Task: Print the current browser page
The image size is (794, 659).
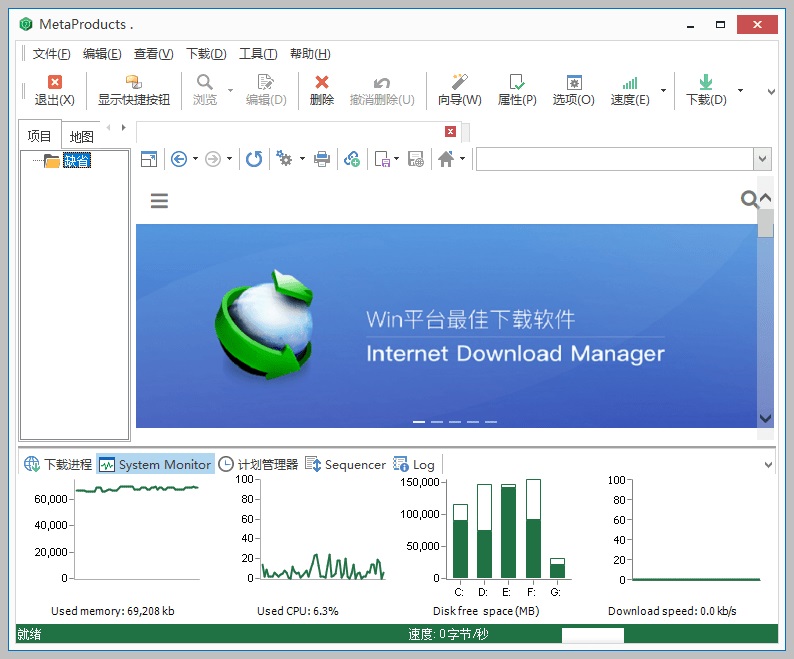Action: coord(322,159)
